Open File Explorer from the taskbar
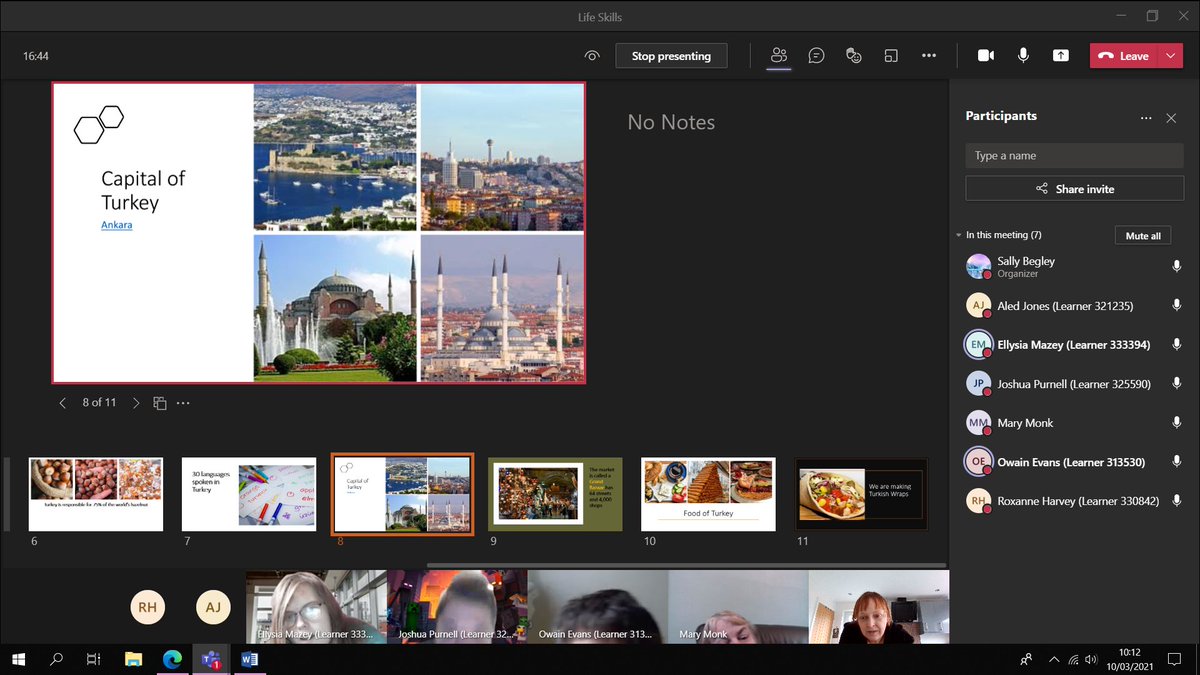1200x675 pixels. tap(133, 659)
